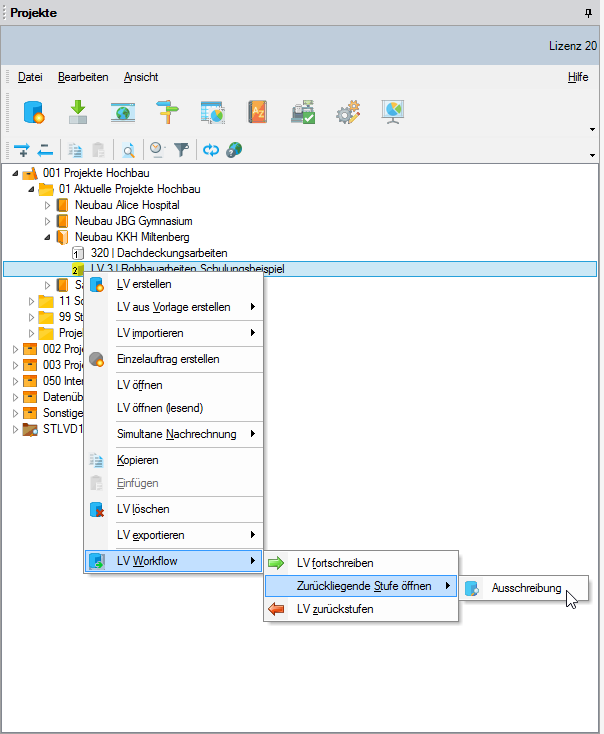Open the Bearbeiten menu
The height and width of the screenshot is (734, 604).
coord(83,77)
